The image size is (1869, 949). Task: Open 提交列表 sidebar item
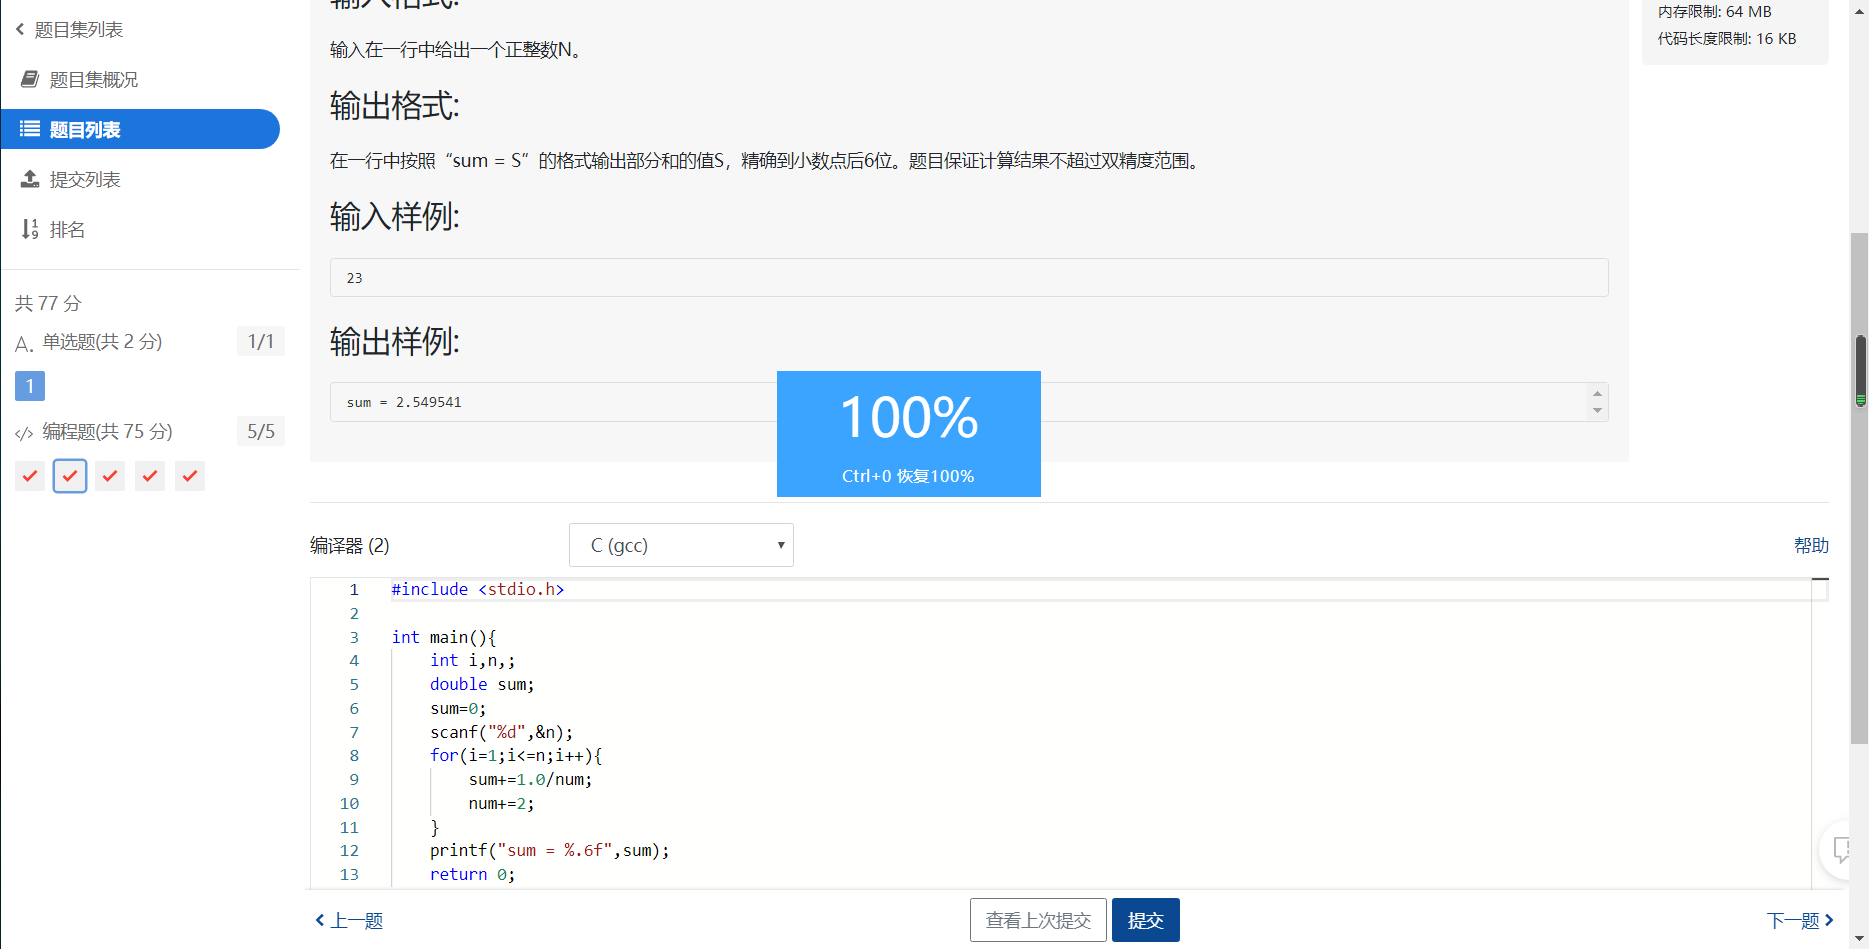[84, 180]
